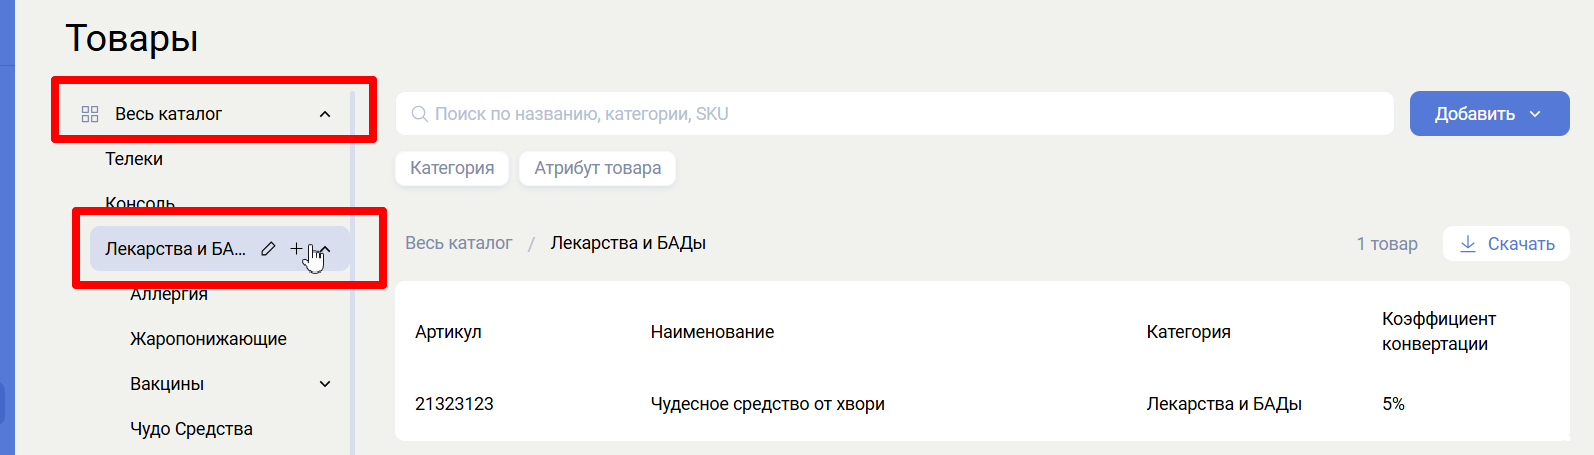Open the Категория filter

point(452,168)
